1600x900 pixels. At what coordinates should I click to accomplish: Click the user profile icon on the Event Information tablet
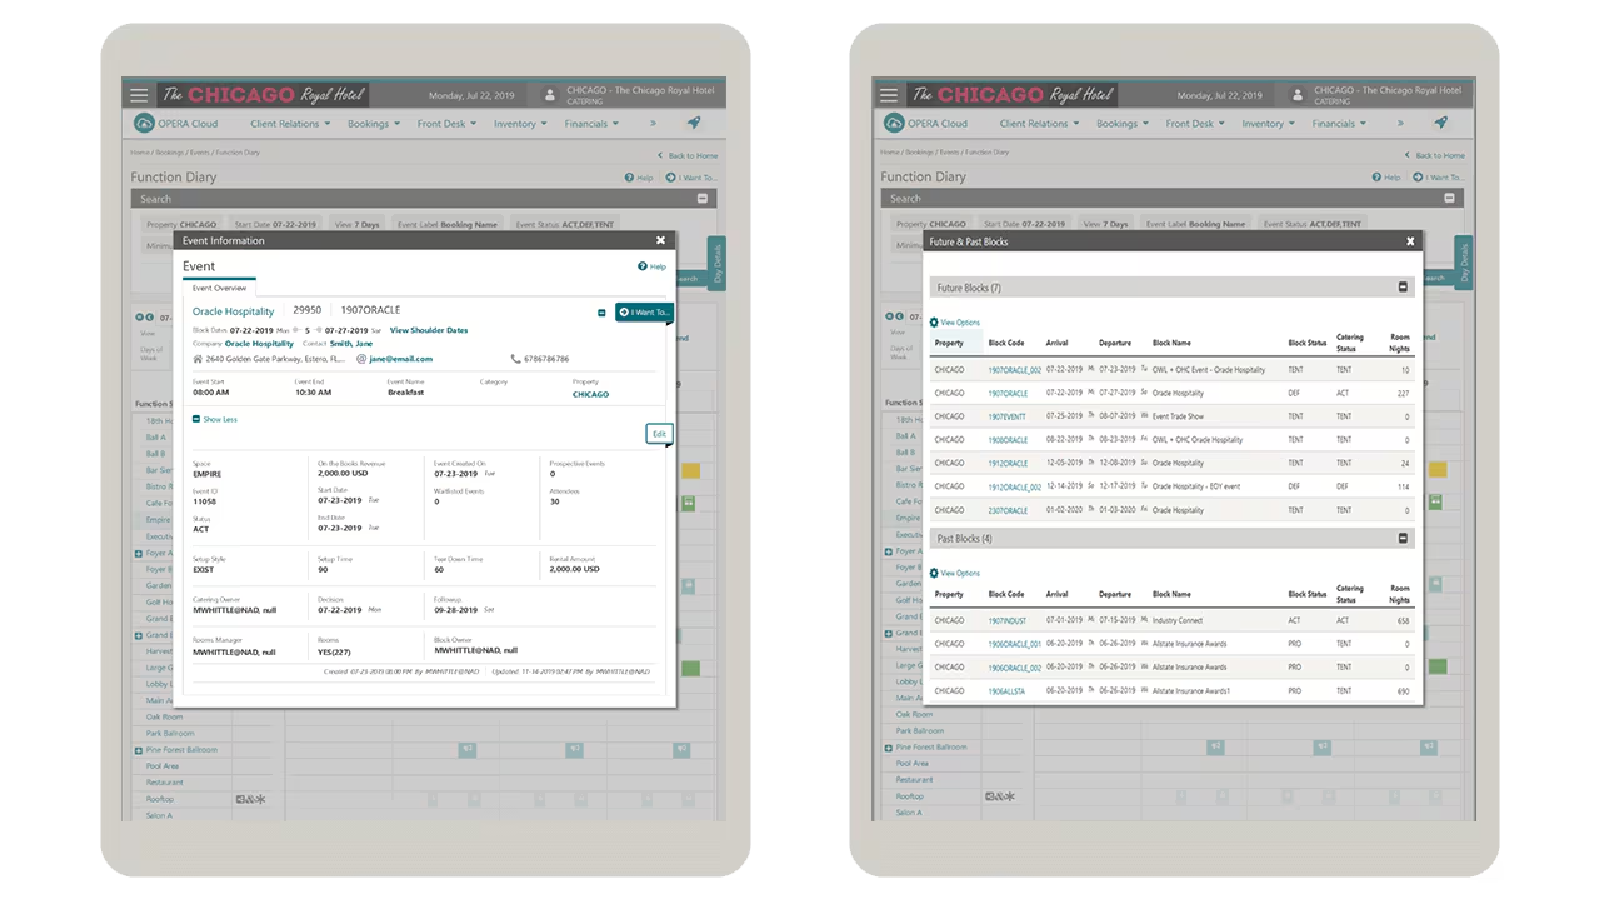pyautogui.click(x=549, y=95)
